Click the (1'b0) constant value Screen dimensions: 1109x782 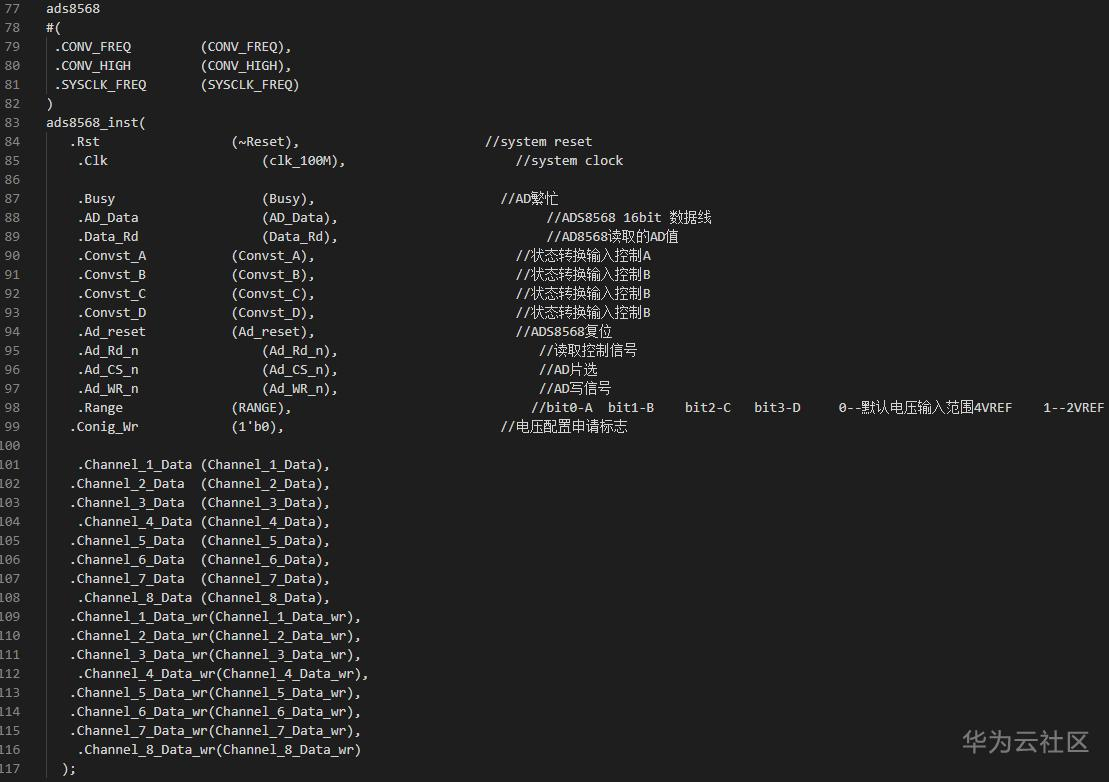(x=257, y=427)
